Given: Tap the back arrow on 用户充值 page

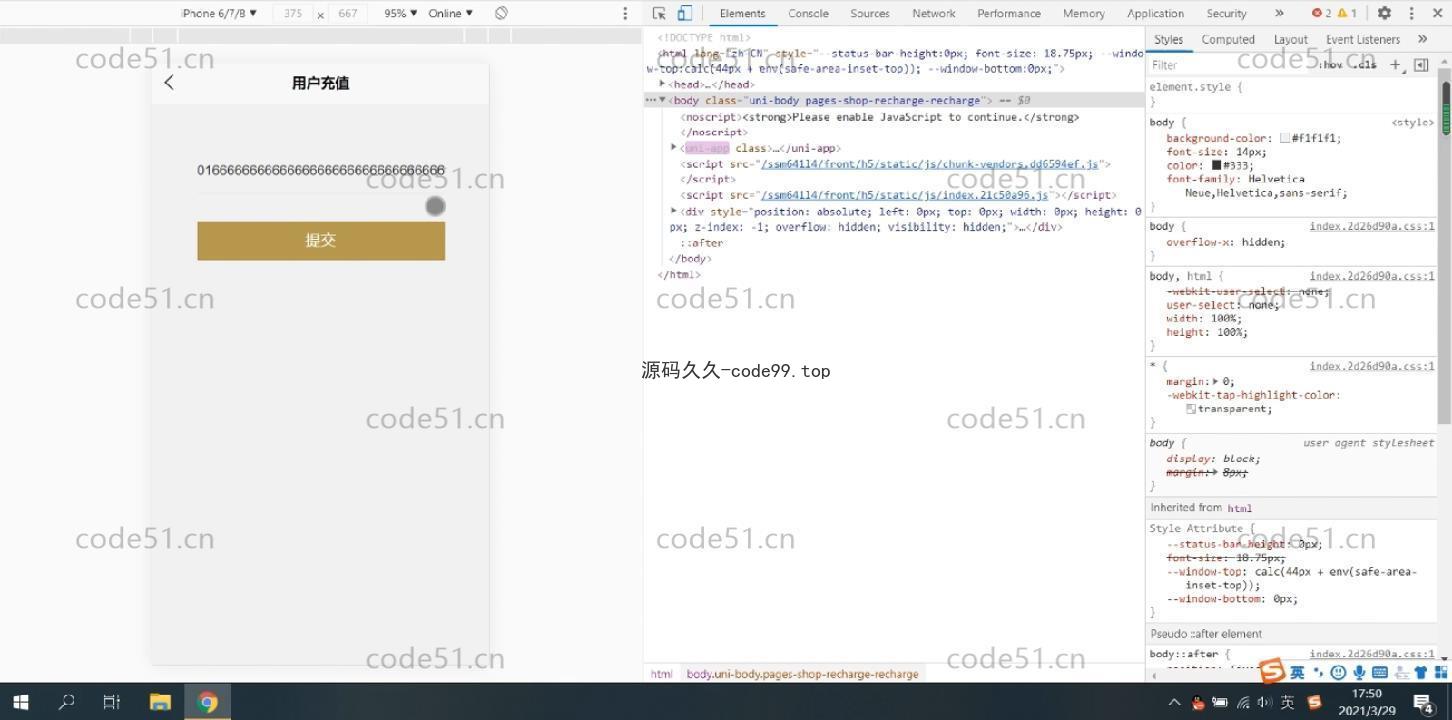Looking at the screenshot, I should pos(169,83).
